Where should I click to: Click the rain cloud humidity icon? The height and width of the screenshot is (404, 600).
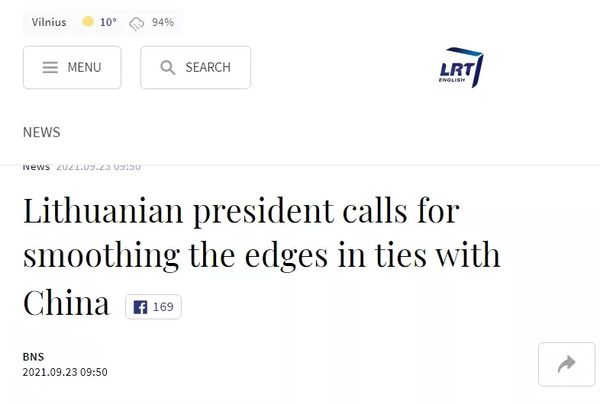click(137, 22)
